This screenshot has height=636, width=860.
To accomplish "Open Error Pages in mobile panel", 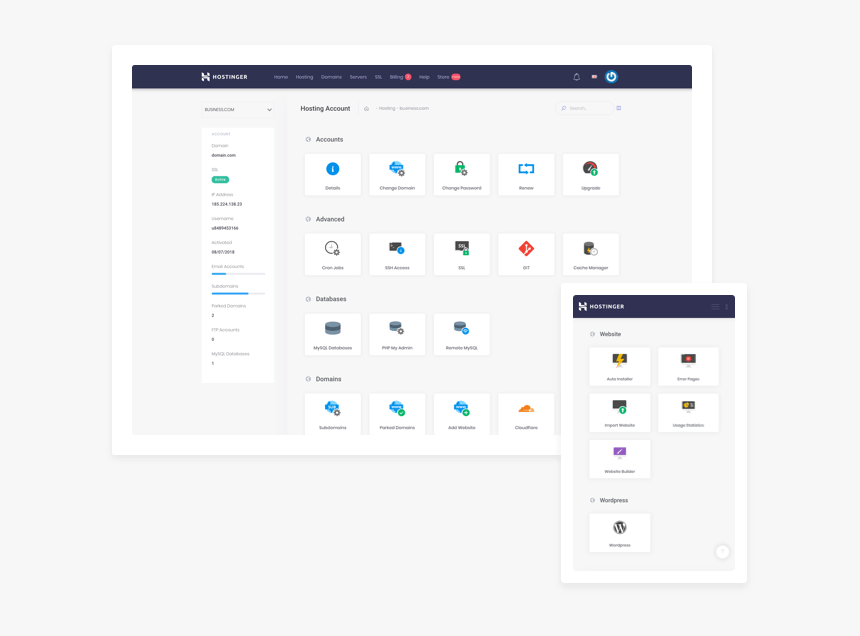I will pyautogui.click(x=688, y=366).
